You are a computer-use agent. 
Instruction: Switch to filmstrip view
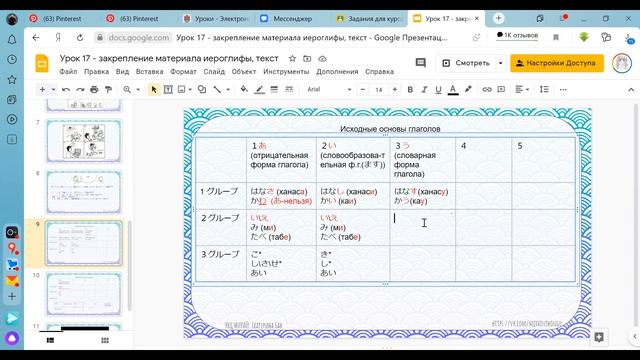[x=50, y=340]
